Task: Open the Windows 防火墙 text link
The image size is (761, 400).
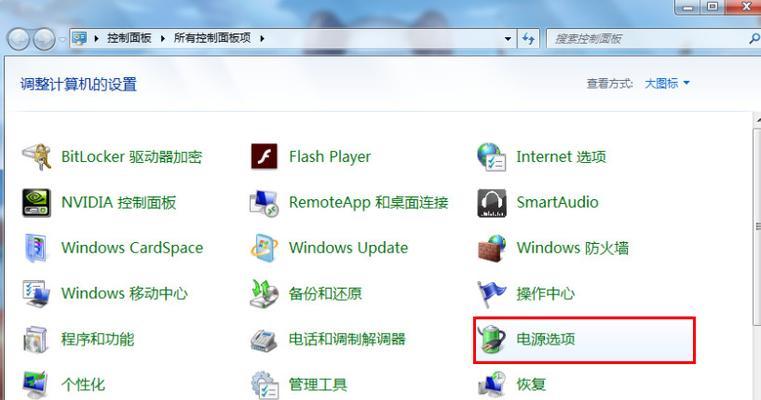Action: (573, 248)
